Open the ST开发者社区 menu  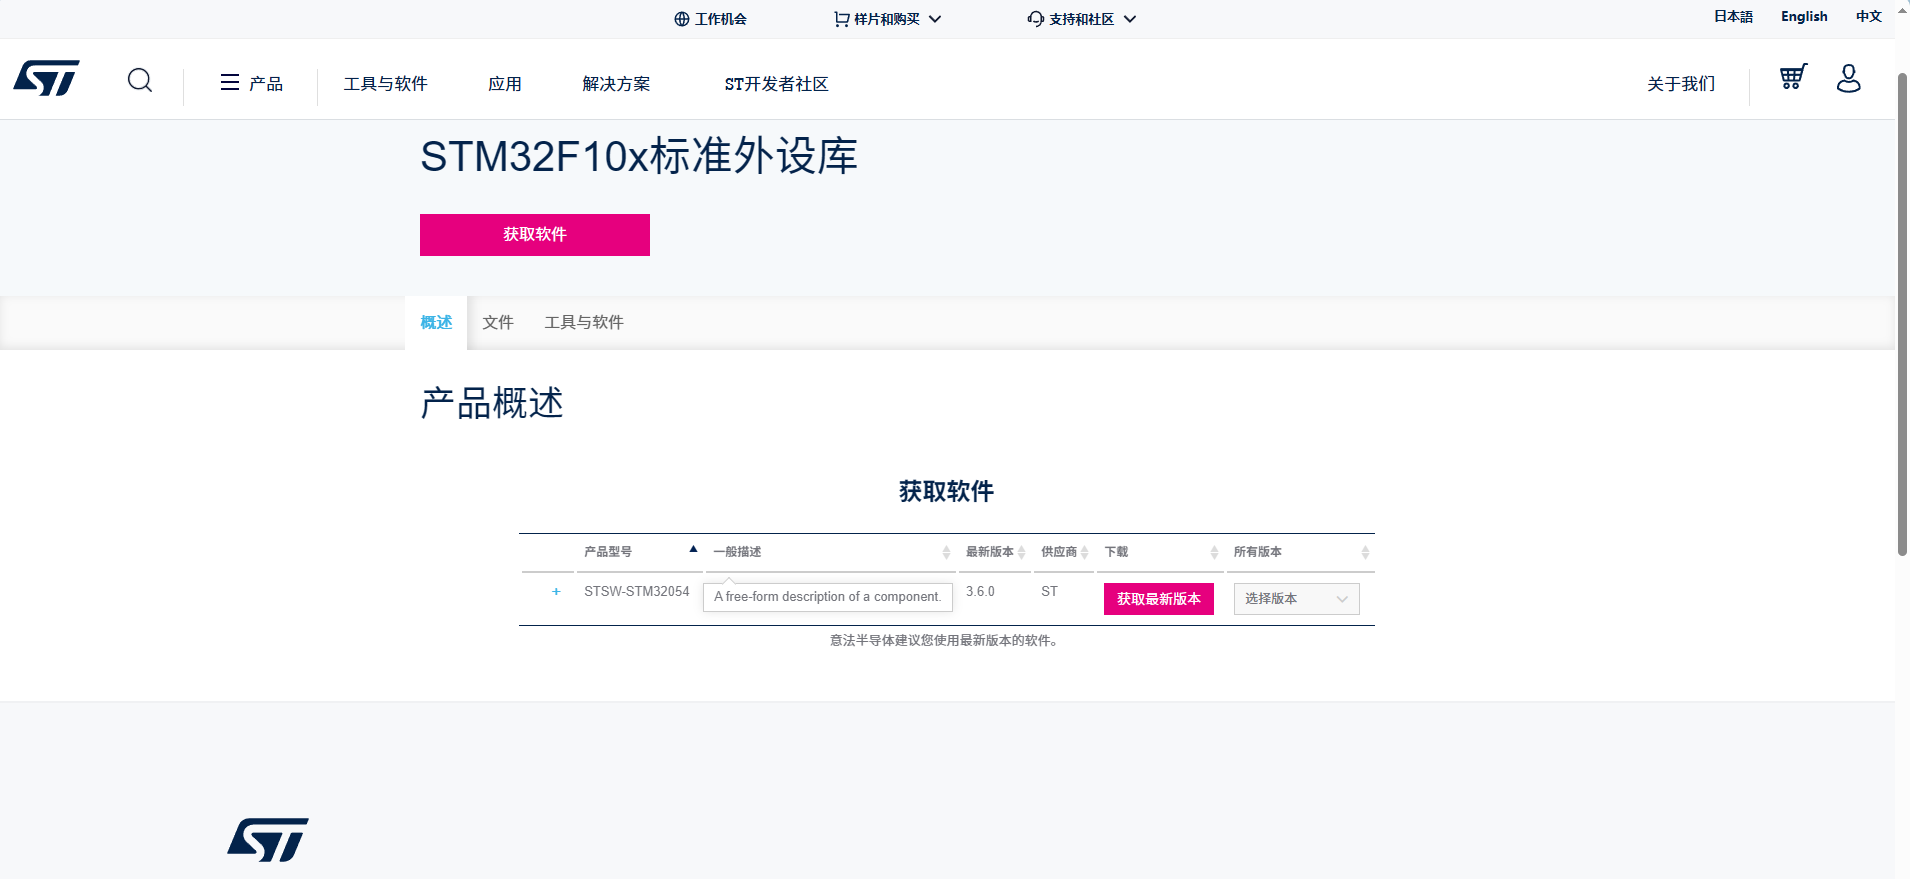776,84
